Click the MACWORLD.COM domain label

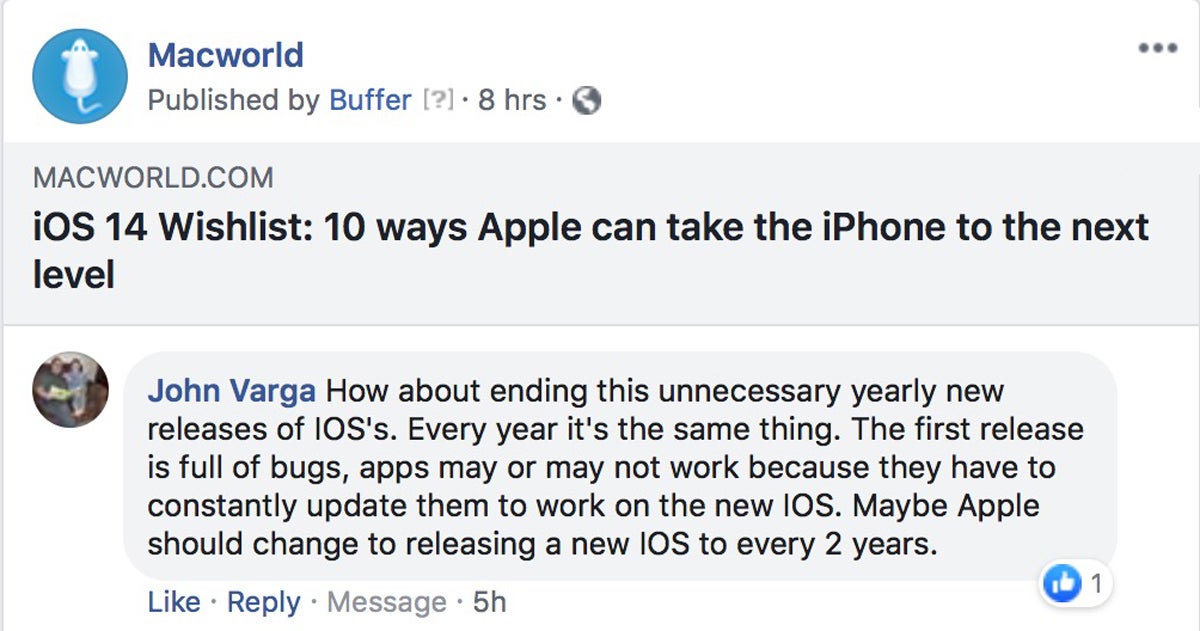click(153, 179)
